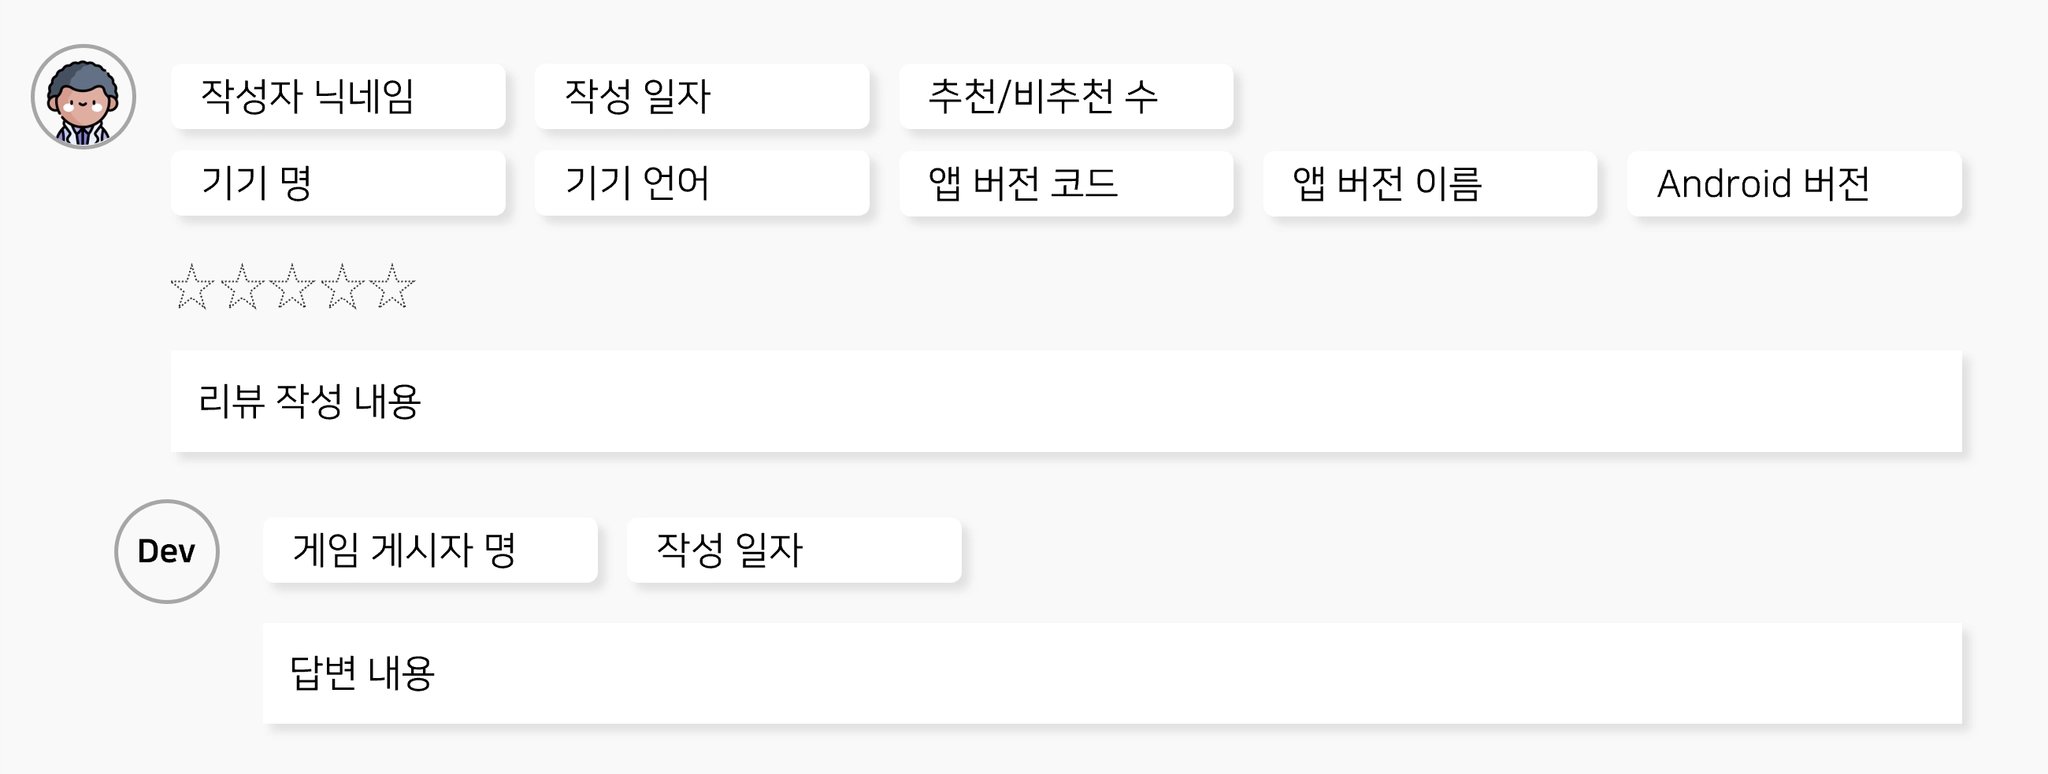Click the reviewer's cartoon avatar image
The image size is (2048, 774).
coord(83,97)
